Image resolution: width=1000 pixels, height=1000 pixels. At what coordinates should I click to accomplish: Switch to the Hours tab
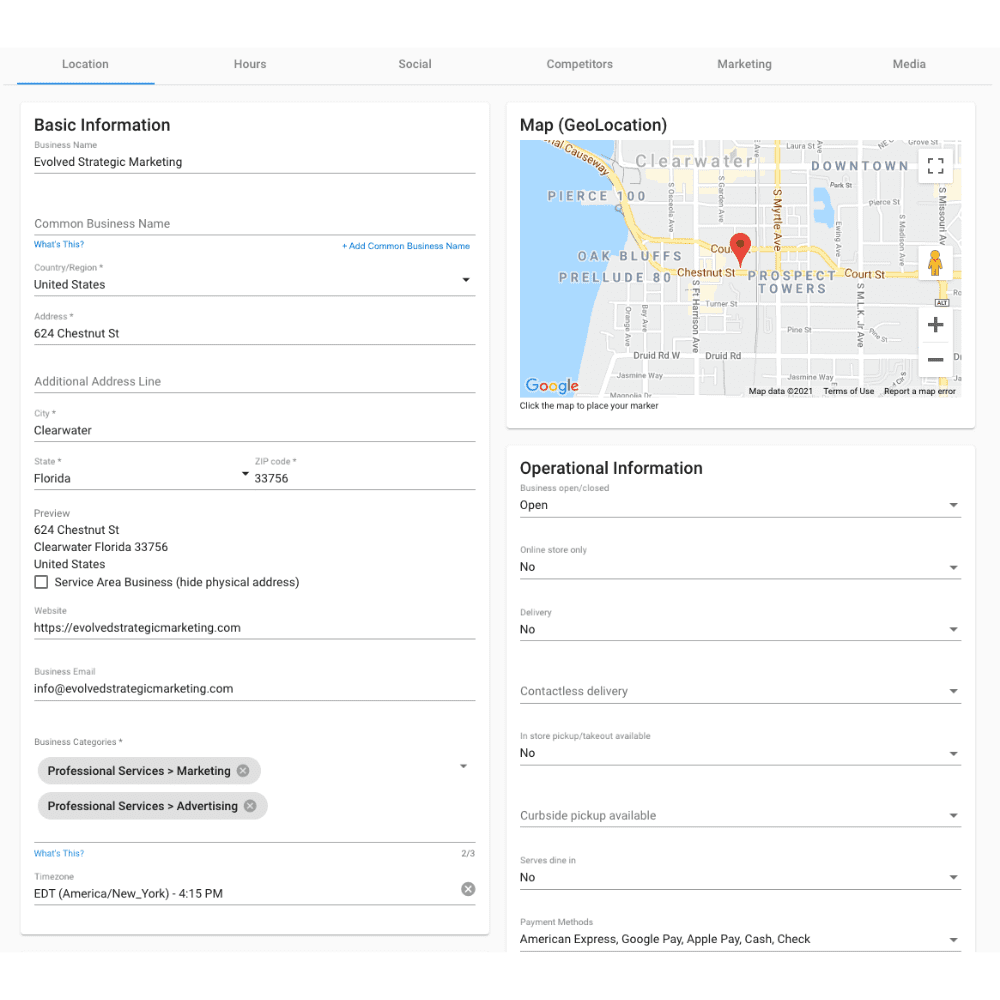pyautogui.click(x=249, y=64)
